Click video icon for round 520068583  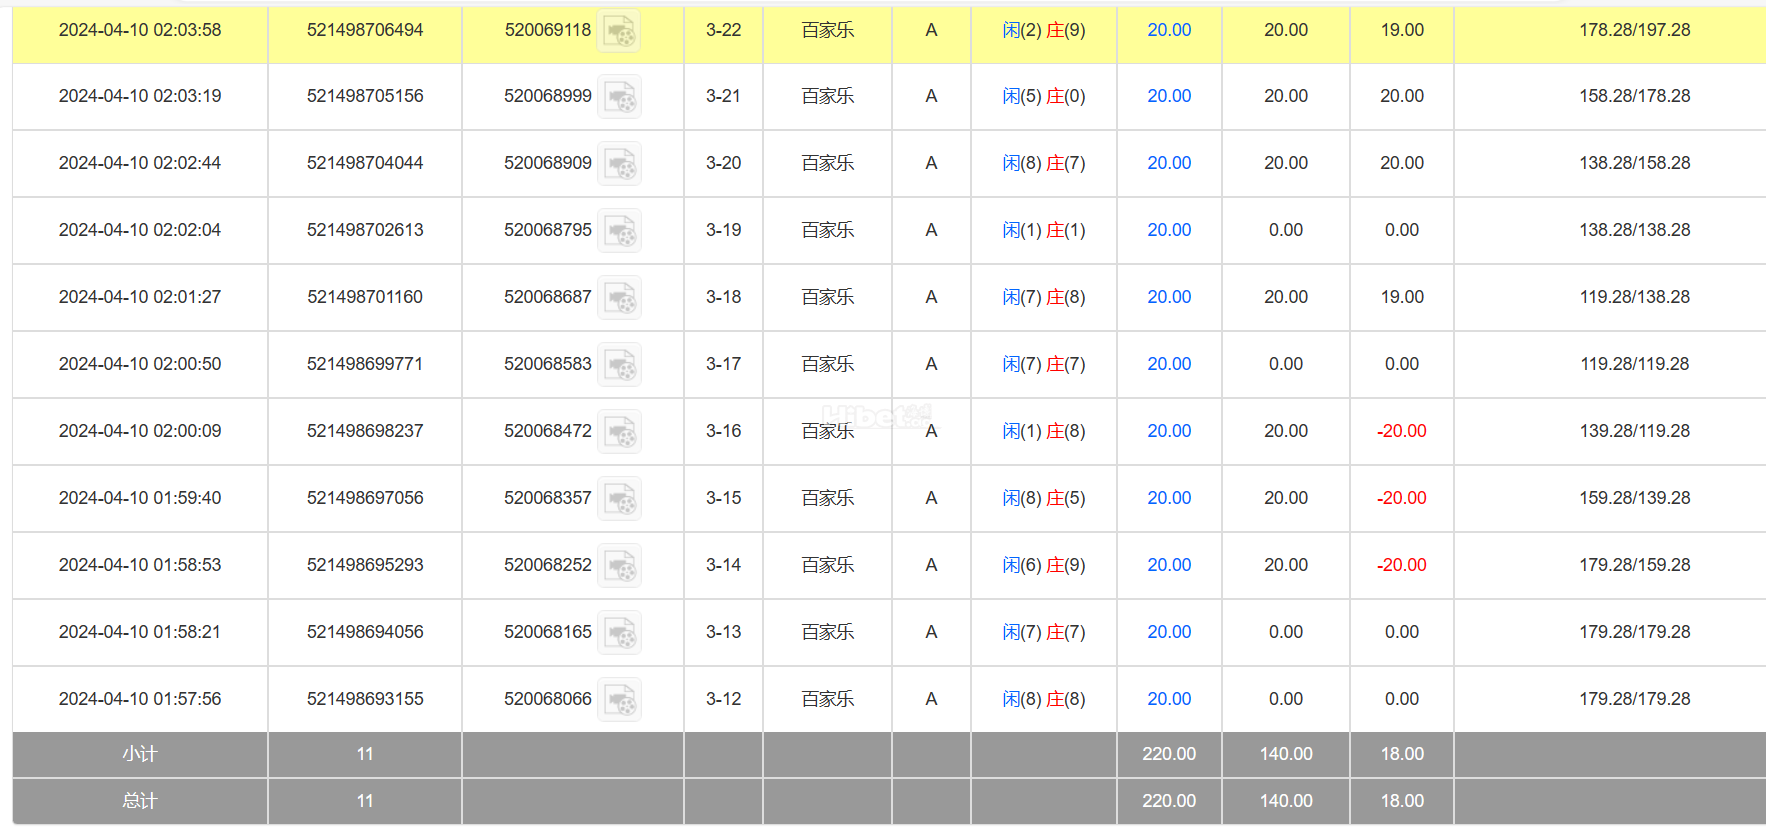coord(619,365)
